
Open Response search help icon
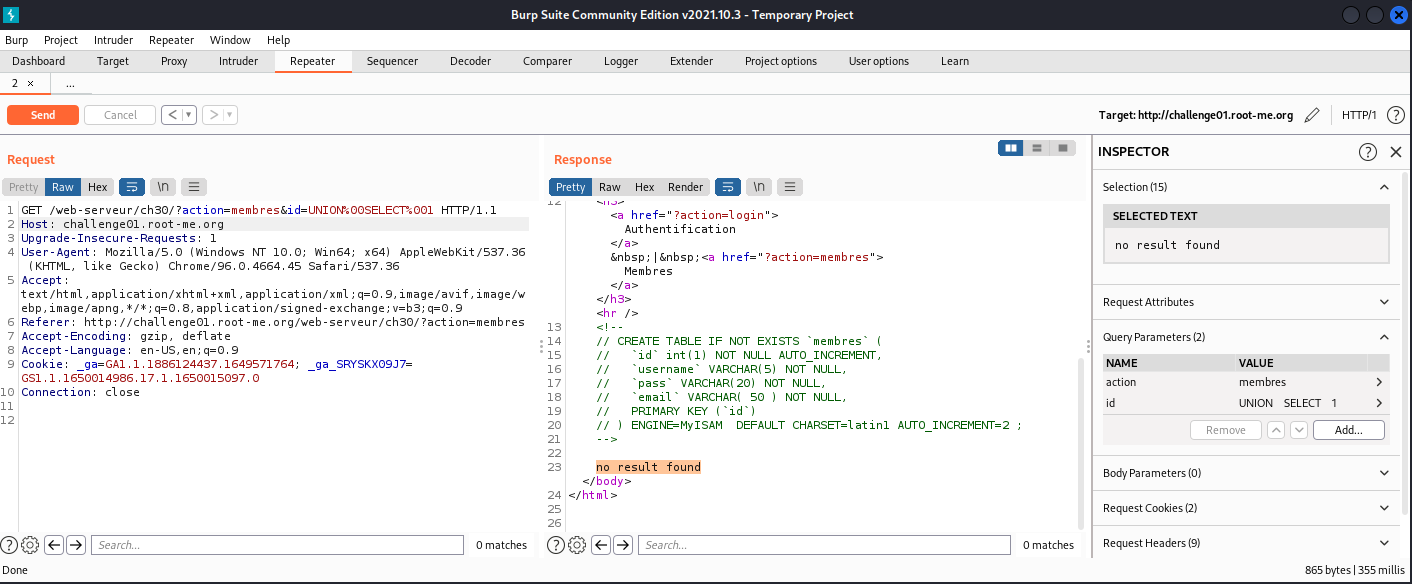pos(556,545)
